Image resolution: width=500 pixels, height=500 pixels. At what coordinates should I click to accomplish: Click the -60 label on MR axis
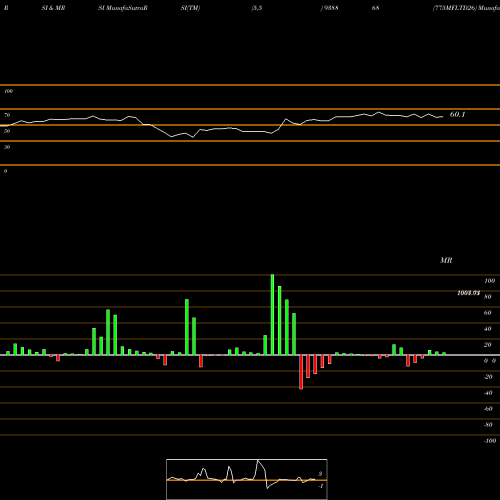(488, 409)
